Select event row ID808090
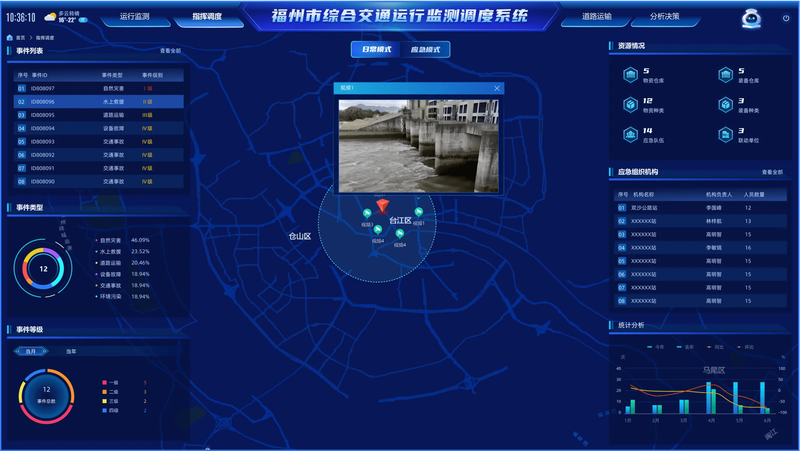 point(98,181)
